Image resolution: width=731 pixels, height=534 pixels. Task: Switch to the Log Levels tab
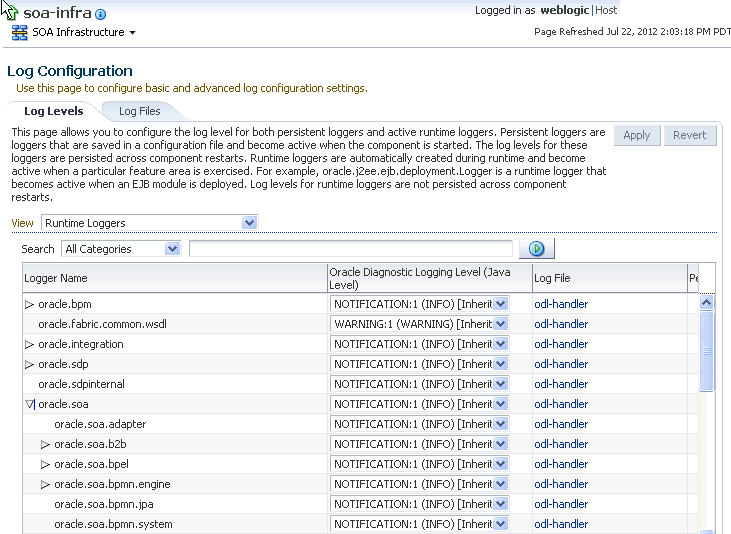(x=54, y=111)
